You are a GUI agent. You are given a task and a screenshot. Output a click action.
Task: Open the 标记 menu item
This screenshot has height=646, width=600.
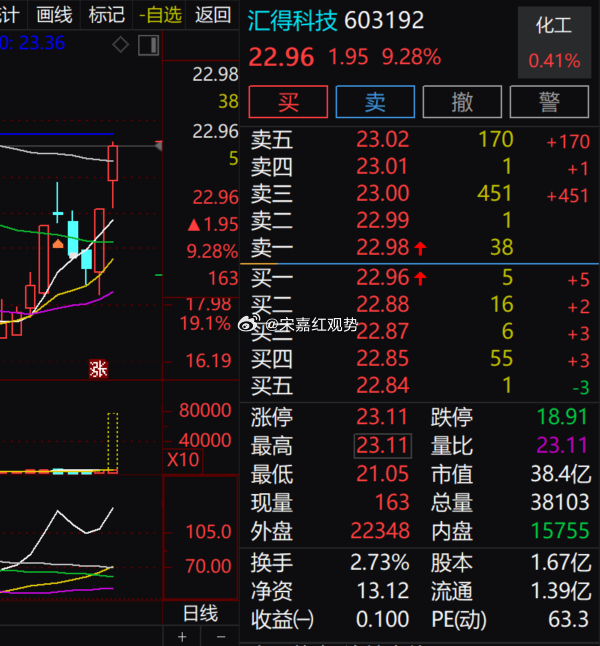pos(107,15)
